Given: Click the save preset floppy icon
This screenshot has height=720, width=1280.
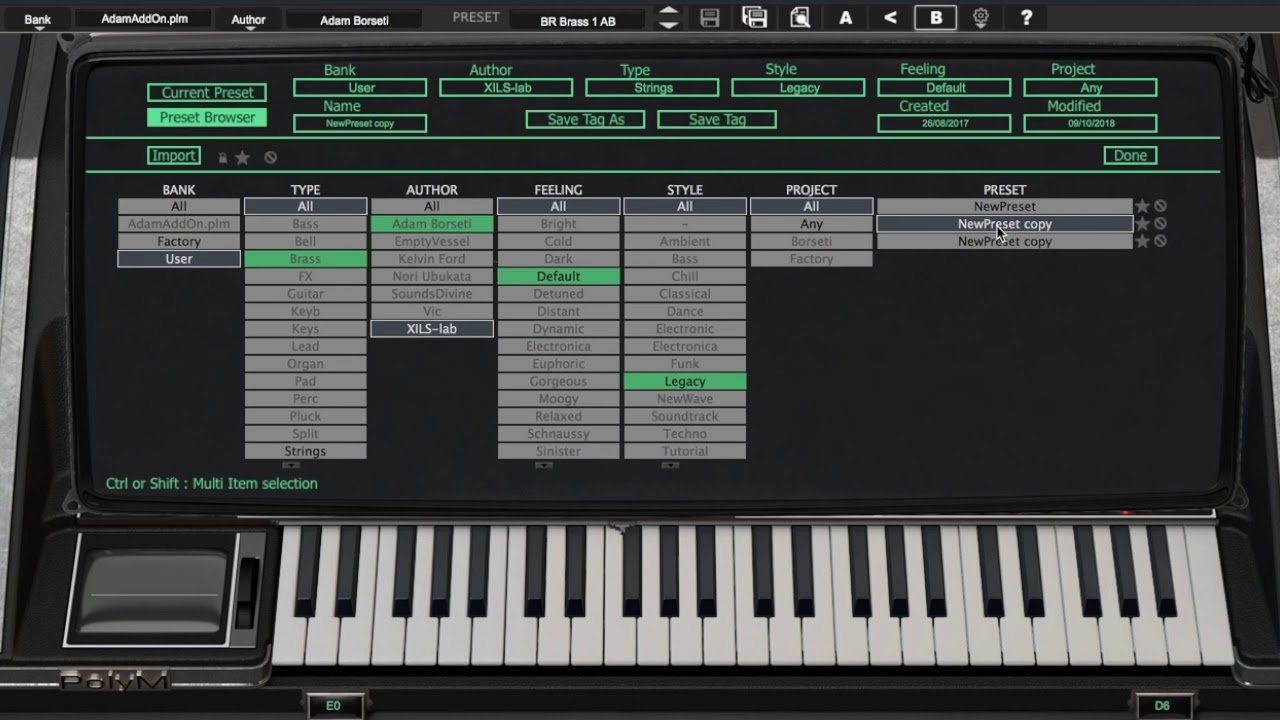Looking at the screenshot, I should pyautogui.click(x=709, y=17).
